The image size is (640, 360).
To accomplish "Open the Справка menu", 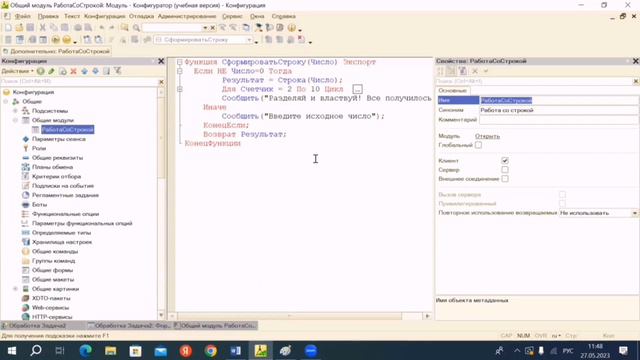I will tap(283, 16).
